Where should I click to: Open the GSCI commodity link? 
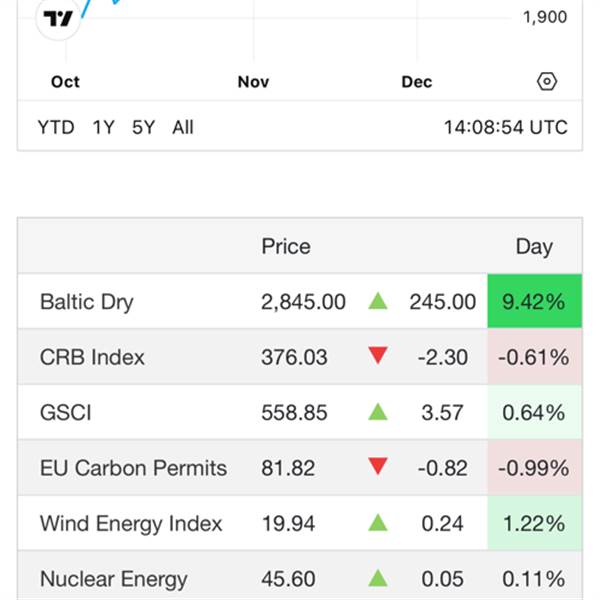[x=66, y=412]
